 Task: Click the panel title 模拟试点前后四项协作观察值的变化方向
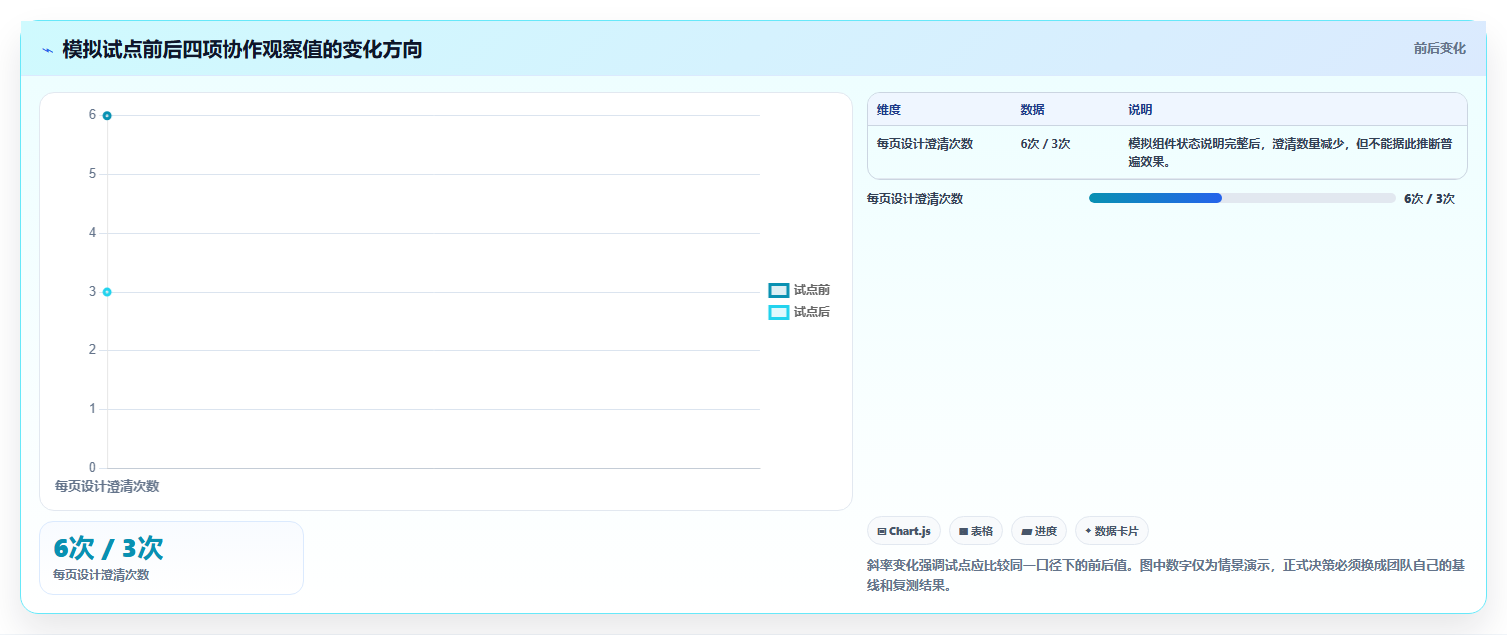click(242, 49)
